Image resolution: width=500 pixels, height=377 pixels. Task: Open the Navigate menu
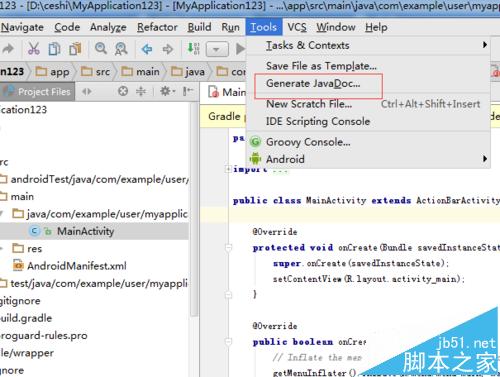pos(22,27)
